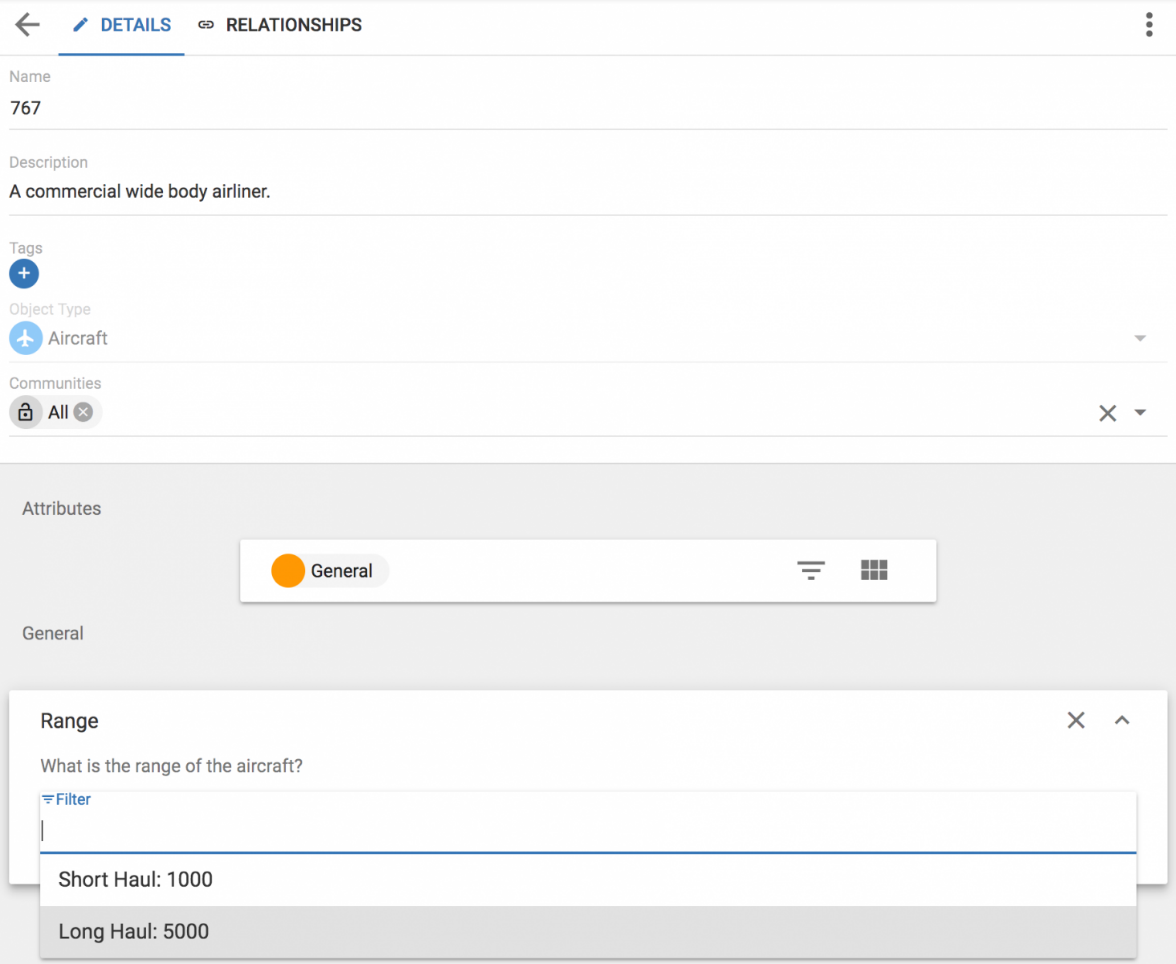Click the blue add tag button
Screen dimensions: 1176x964
(x=24, y=273)
